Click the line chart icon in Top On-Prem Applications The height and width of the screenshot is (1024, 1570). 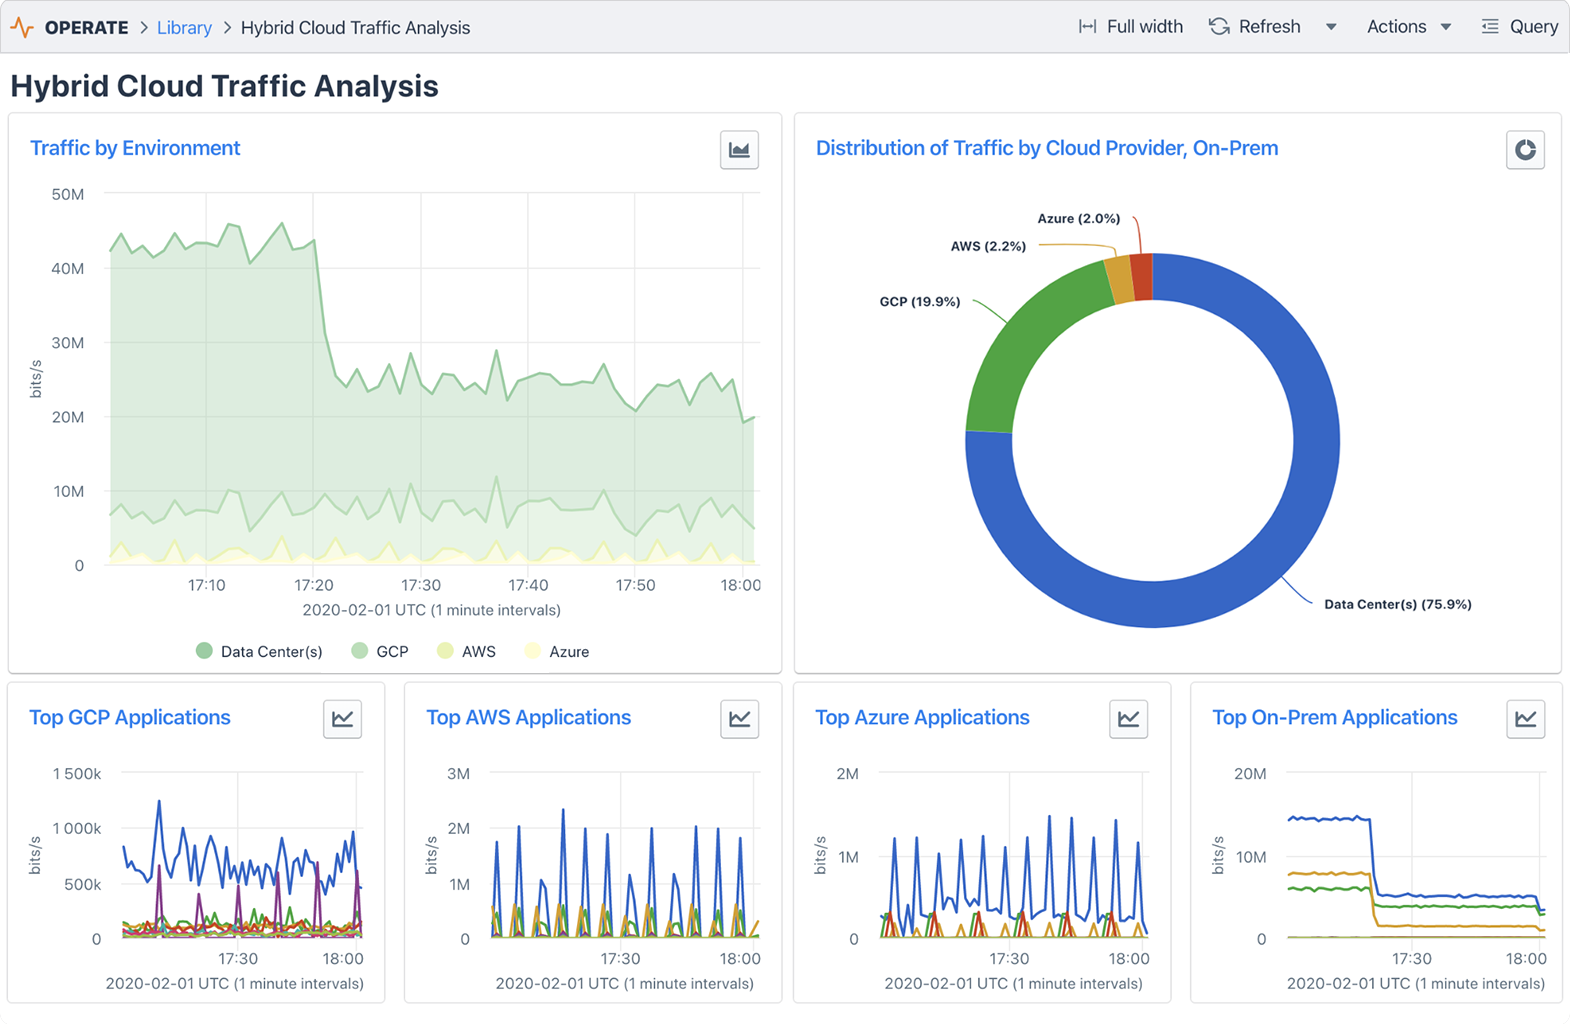click(1525, 719)
